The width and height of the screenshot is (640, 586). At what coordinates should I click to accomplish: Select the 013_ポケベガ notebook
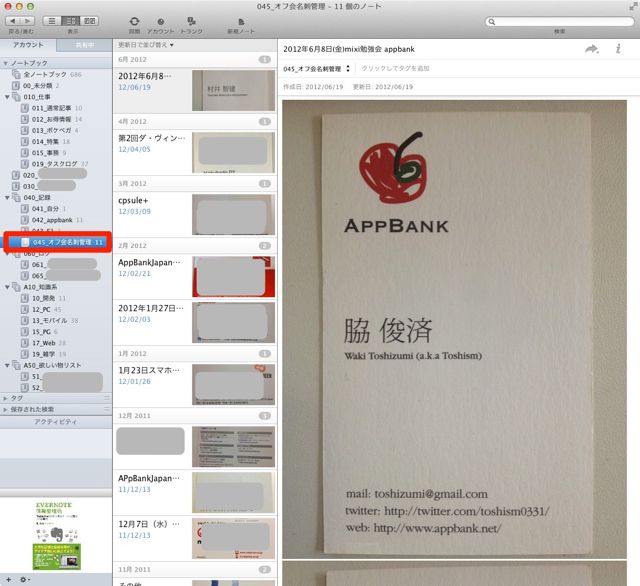click(49, 131)
